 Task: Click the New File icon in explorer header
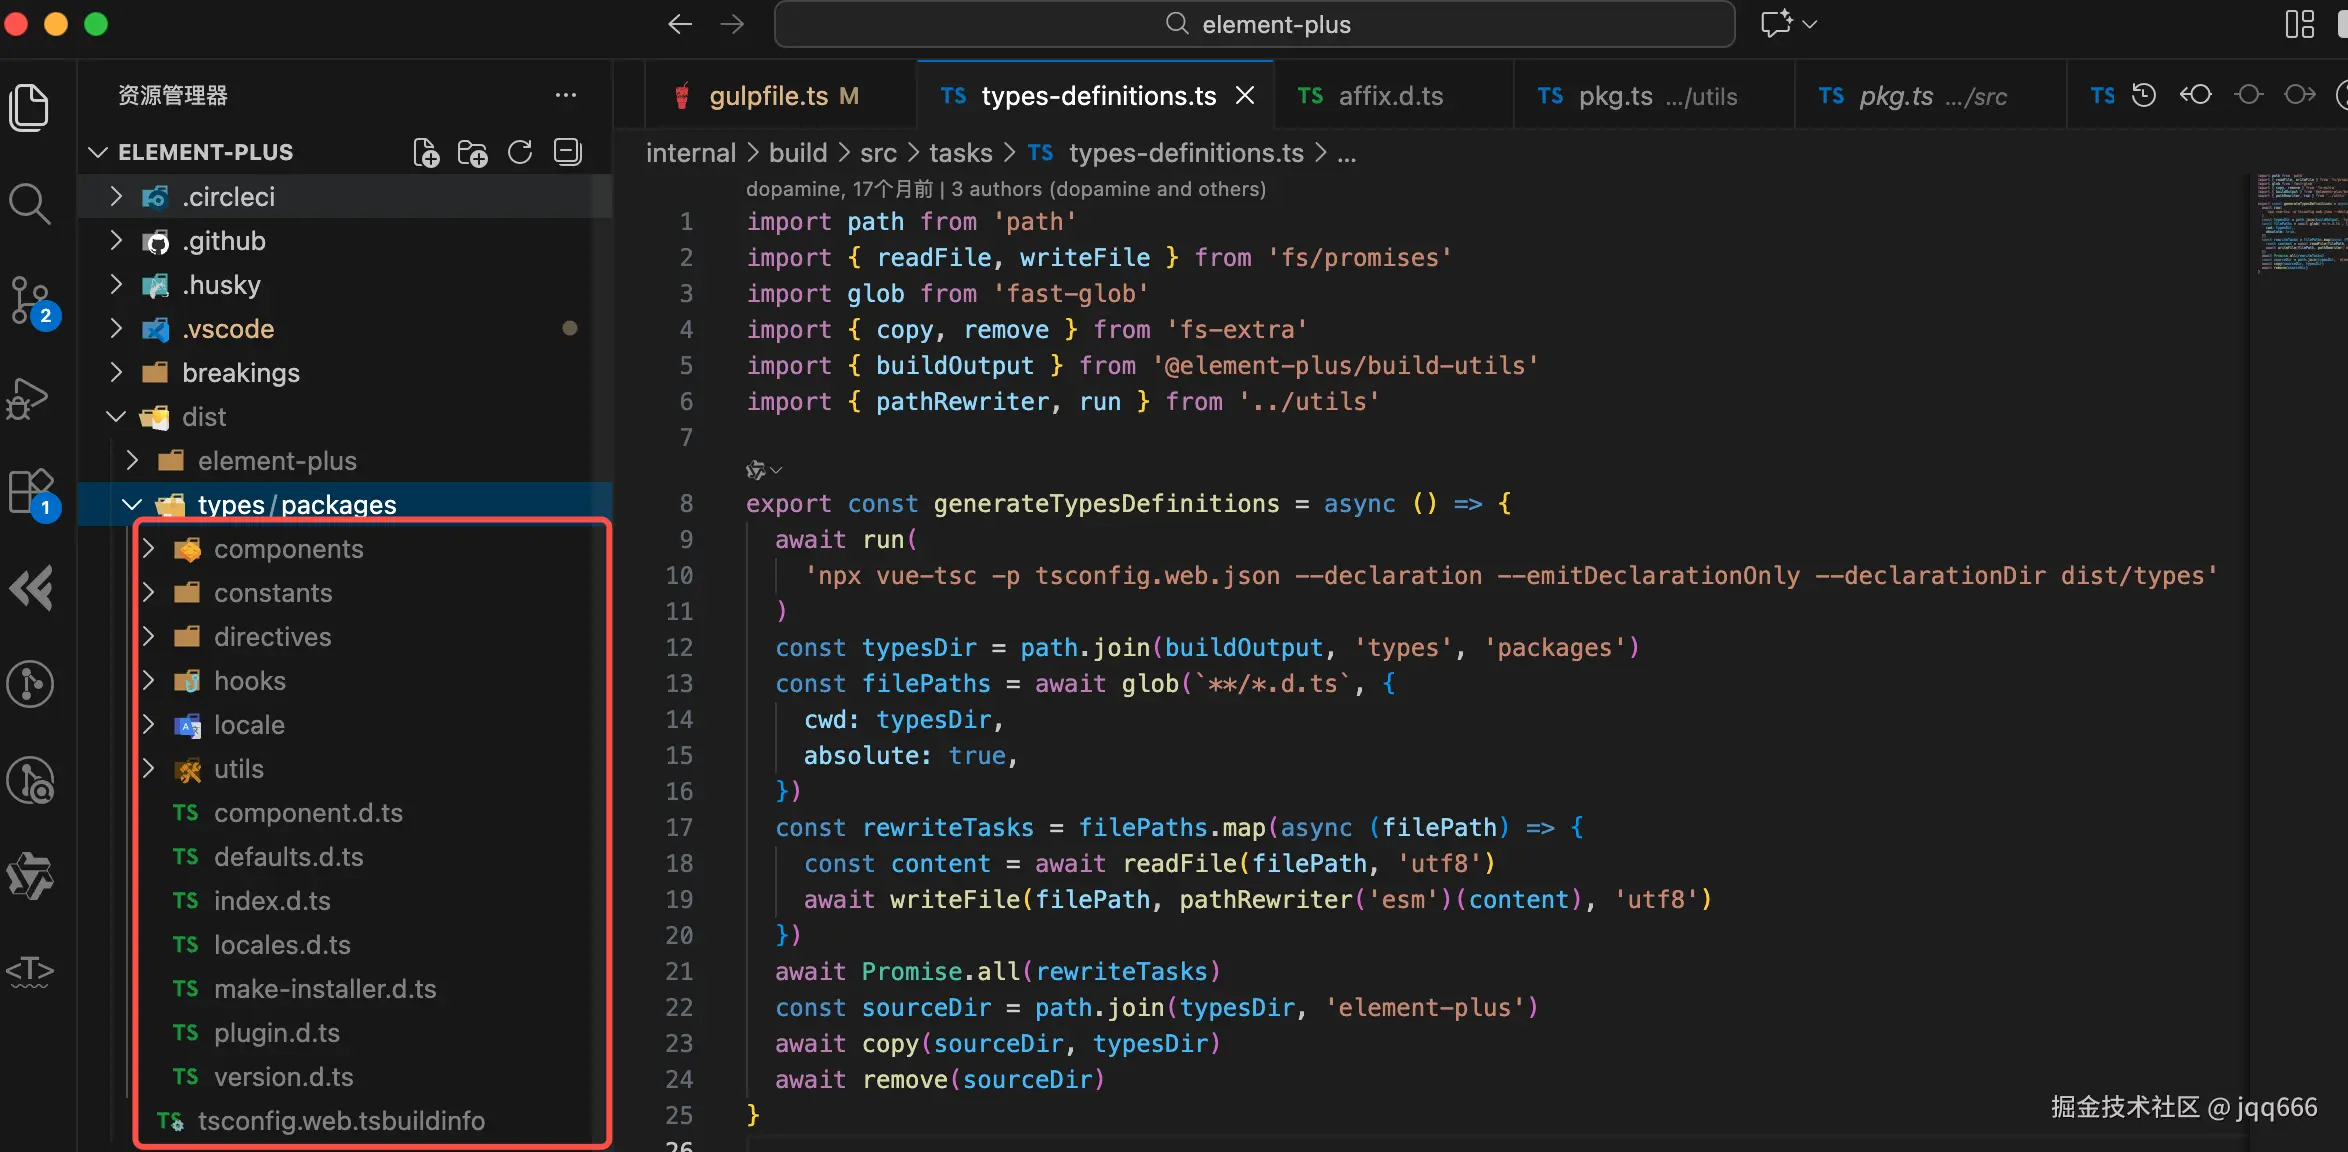point(426,153)
